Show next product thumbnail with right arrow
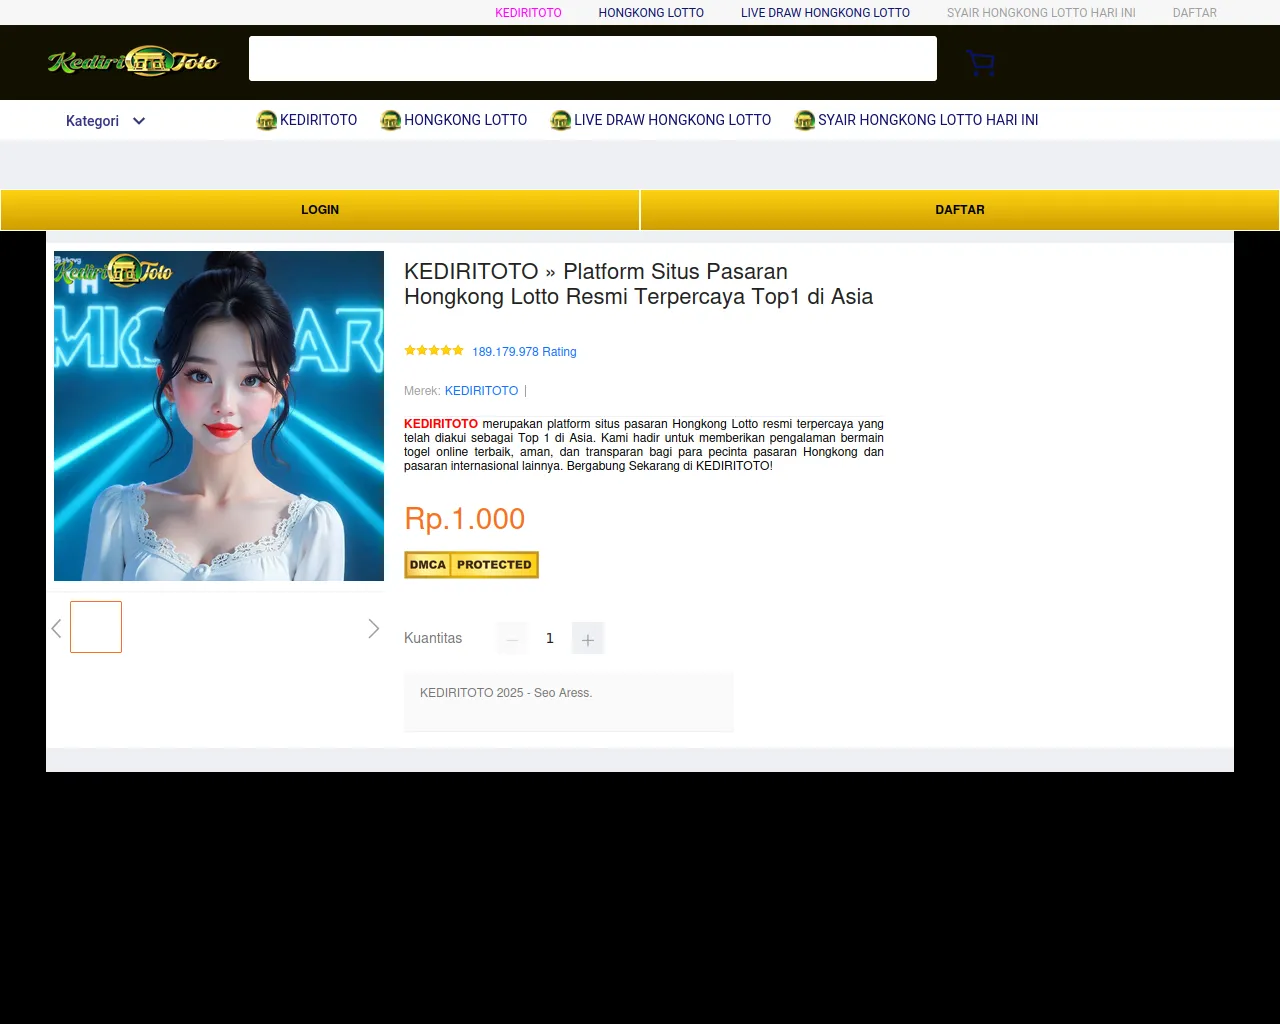The image size is (1280, 1024). coord(373,628)
